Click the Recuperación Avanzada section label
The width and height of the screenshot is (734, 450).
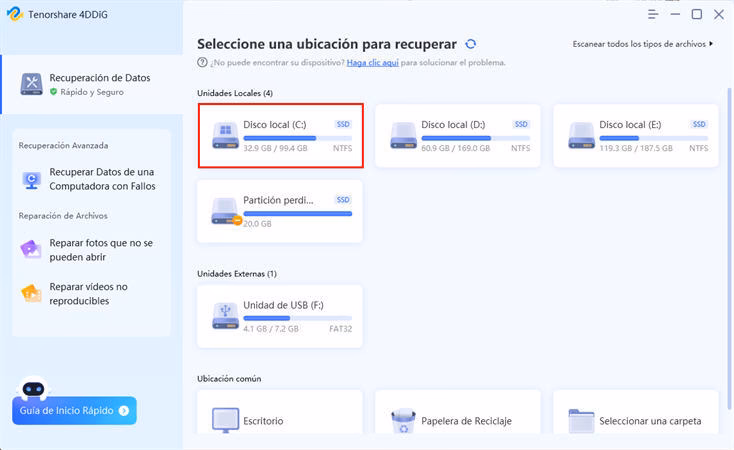pyautogui.click(x=63, y=146)
